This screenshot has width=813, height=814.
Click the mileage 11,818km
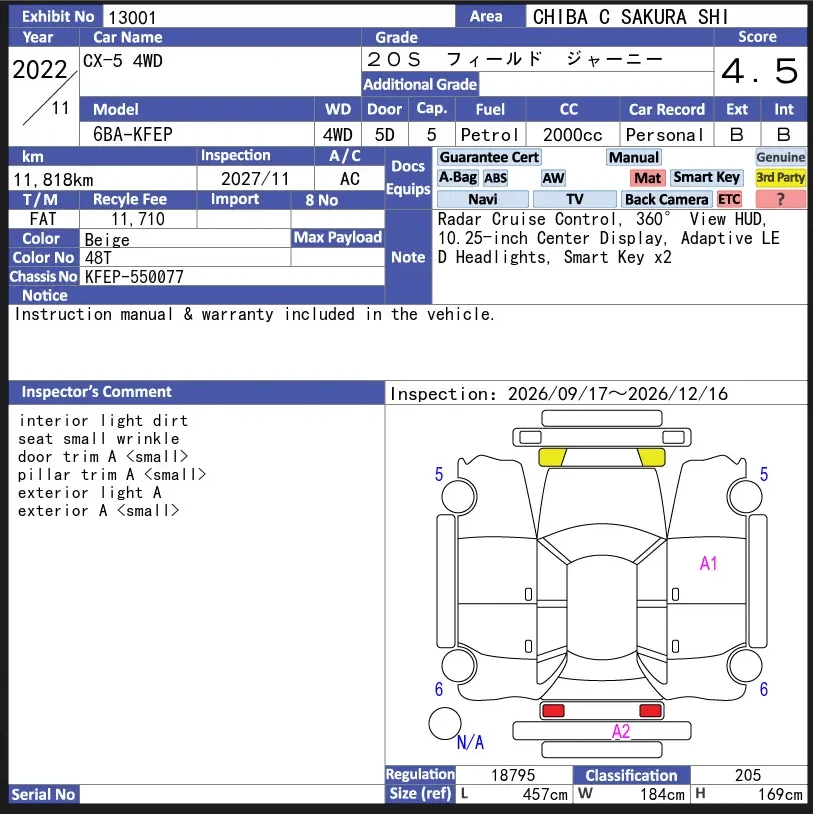click(53, 180)
